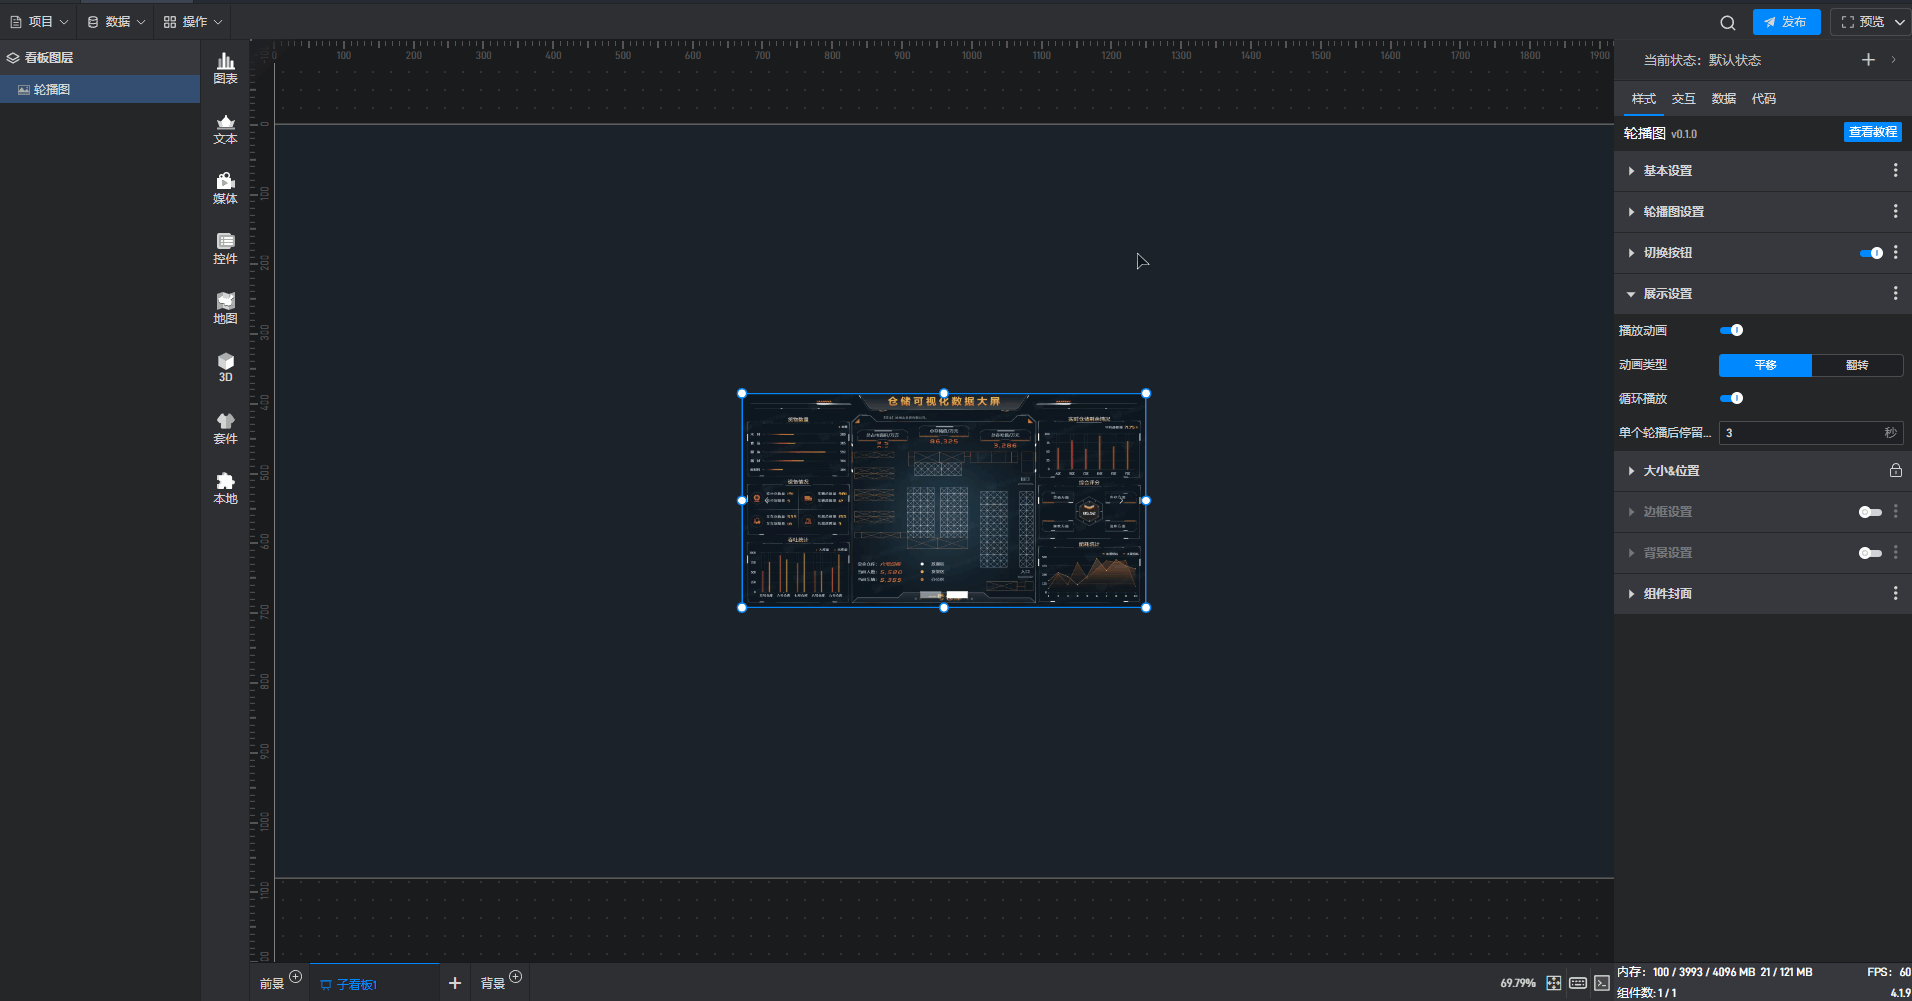Disable the 播放动画 toggle

(1731, 330)
